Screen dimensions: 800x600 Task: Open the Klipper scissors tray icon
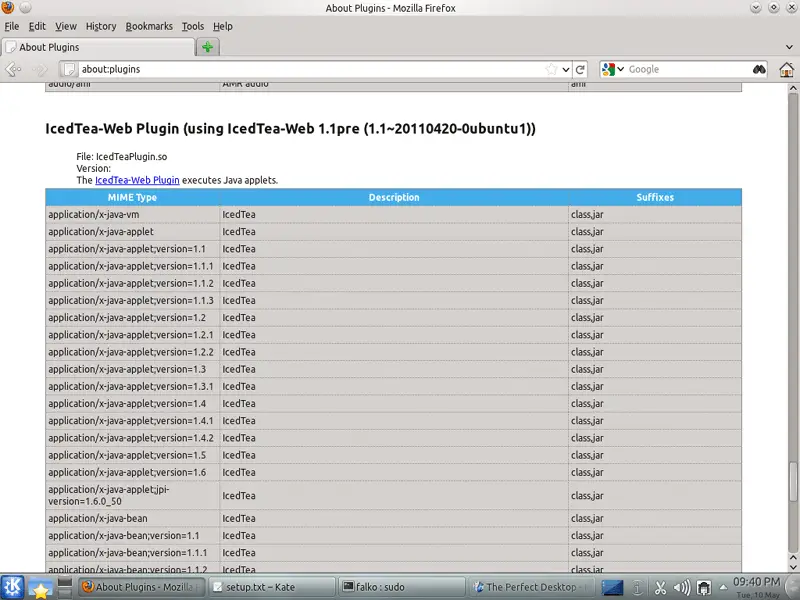click(660, 588)
